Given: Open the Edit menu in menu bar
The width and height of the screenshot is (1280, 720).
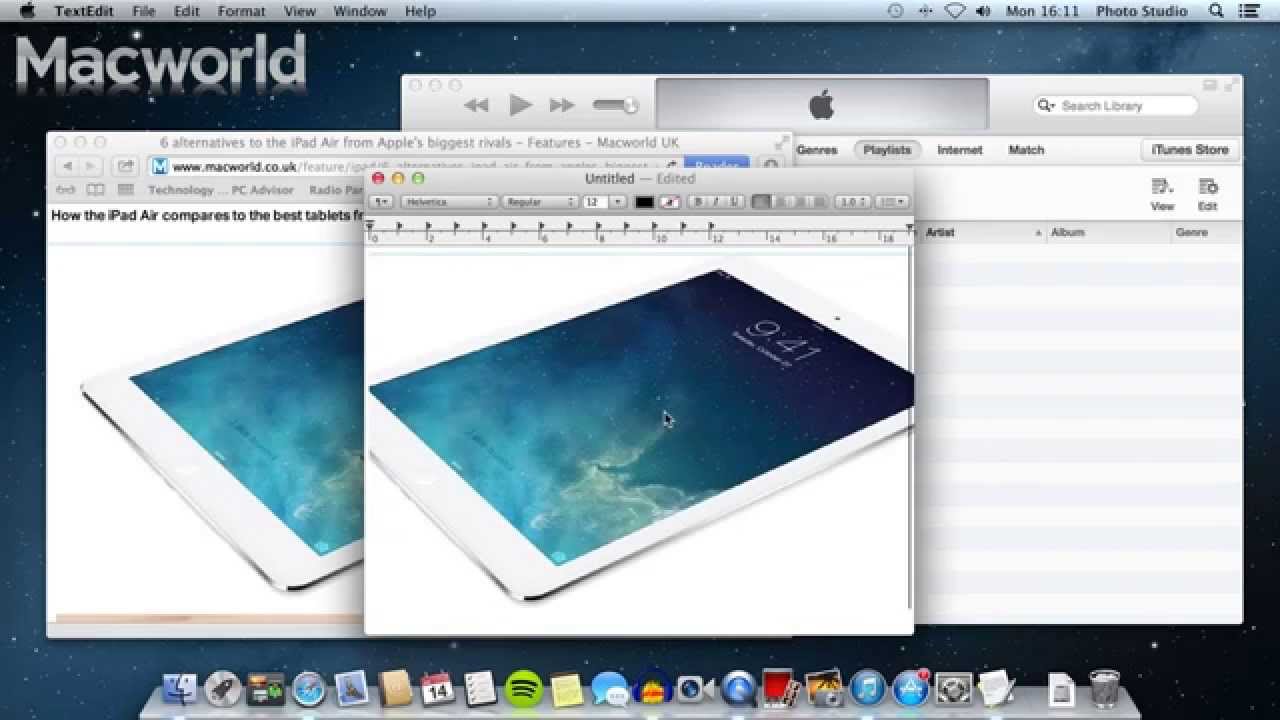Looking at the screenshot, I should (187, 11).
